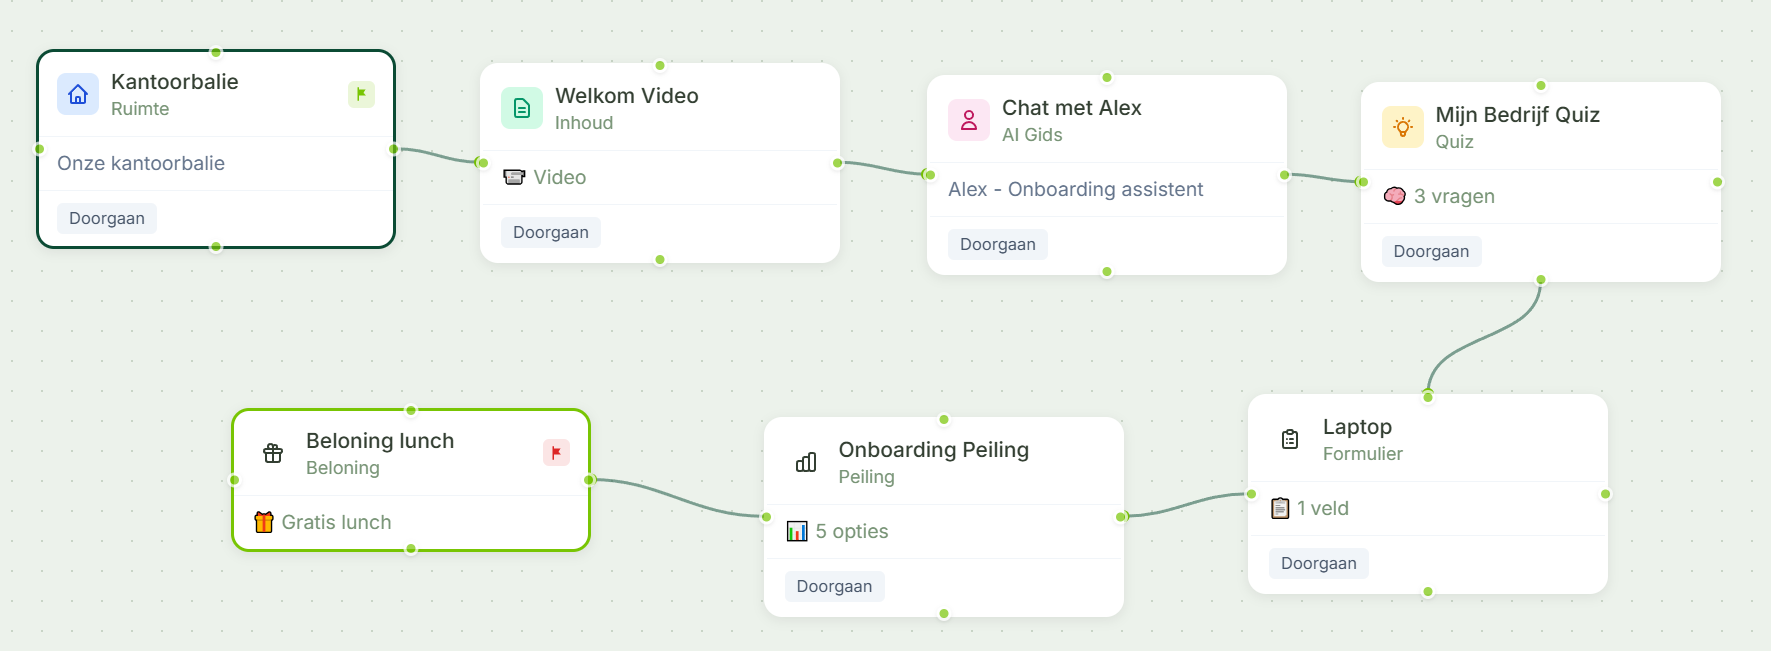Screen dimensions: 1771x651
Task: Click the film icon next to Video label
Action: (x=515, y=177)
